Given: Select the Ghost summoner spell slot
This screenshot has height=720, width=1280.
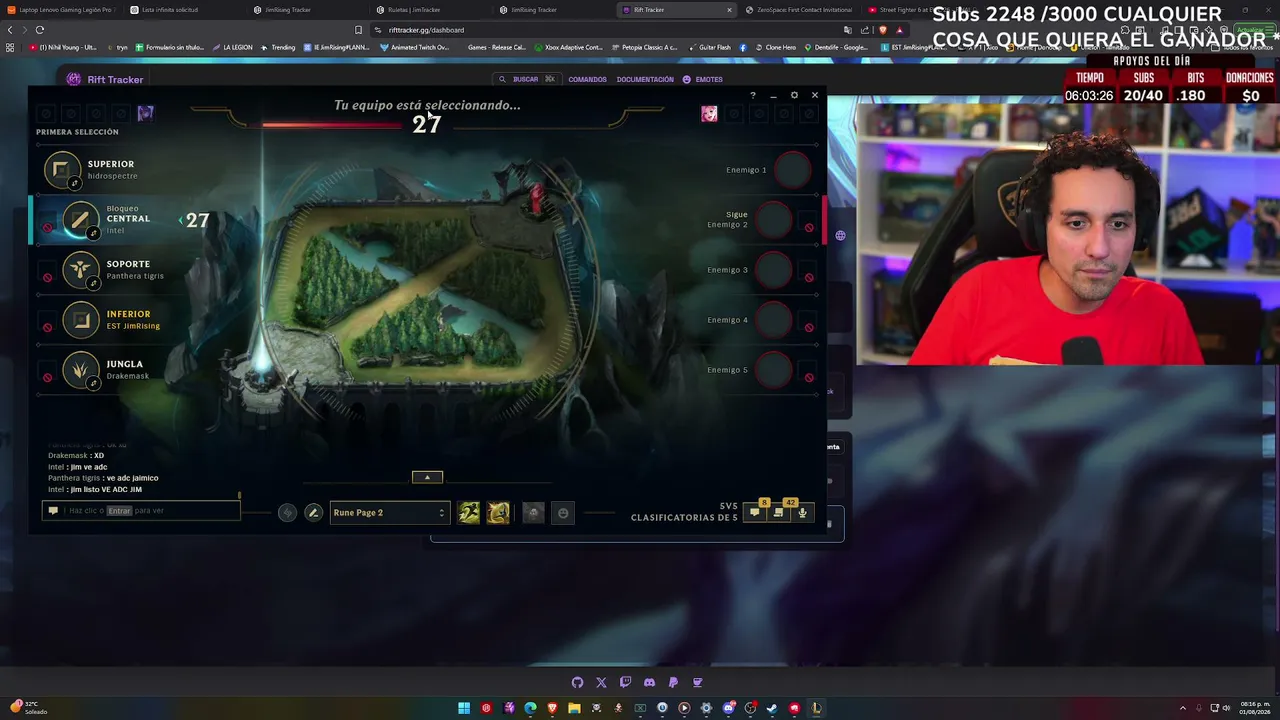Looking at the screenshot, I should pos(468,513).
